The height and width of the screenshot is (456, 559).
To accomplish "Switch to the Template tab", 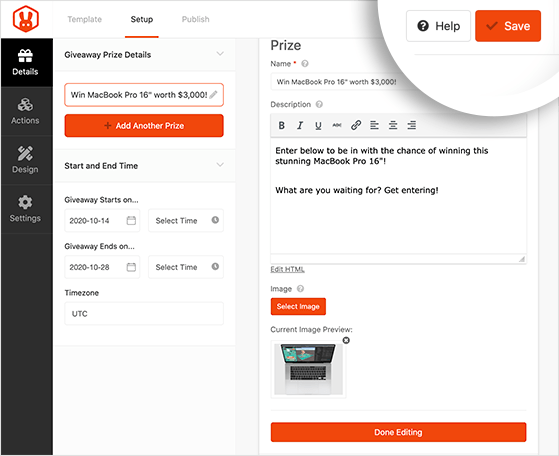I will tap(84, 19).
